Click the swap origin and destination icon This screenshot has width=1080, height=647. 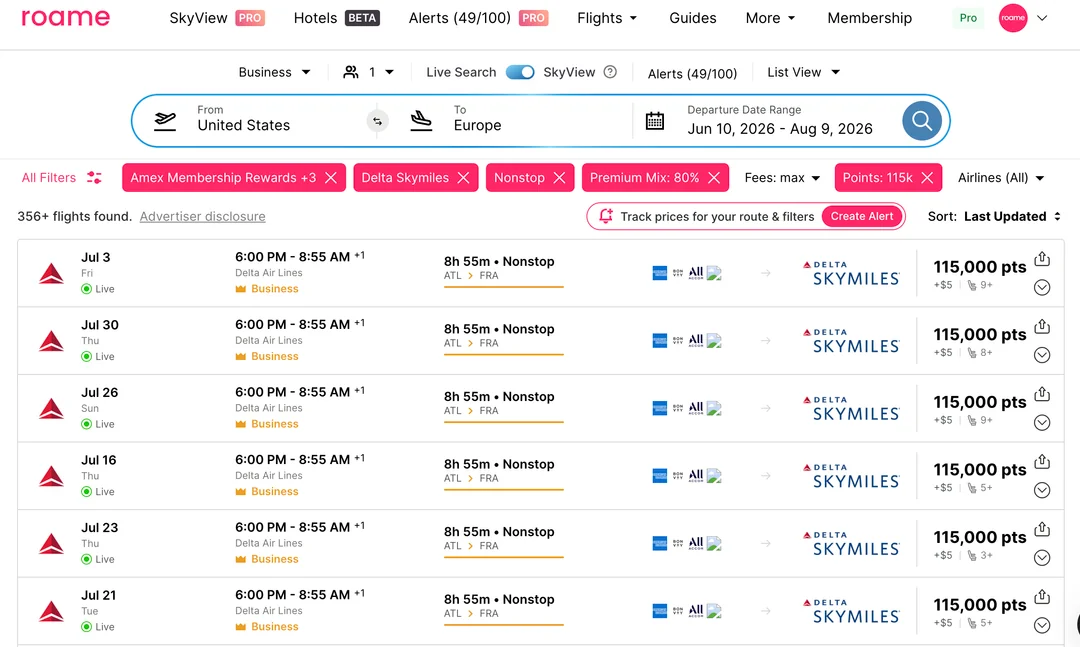pos(377,121)
